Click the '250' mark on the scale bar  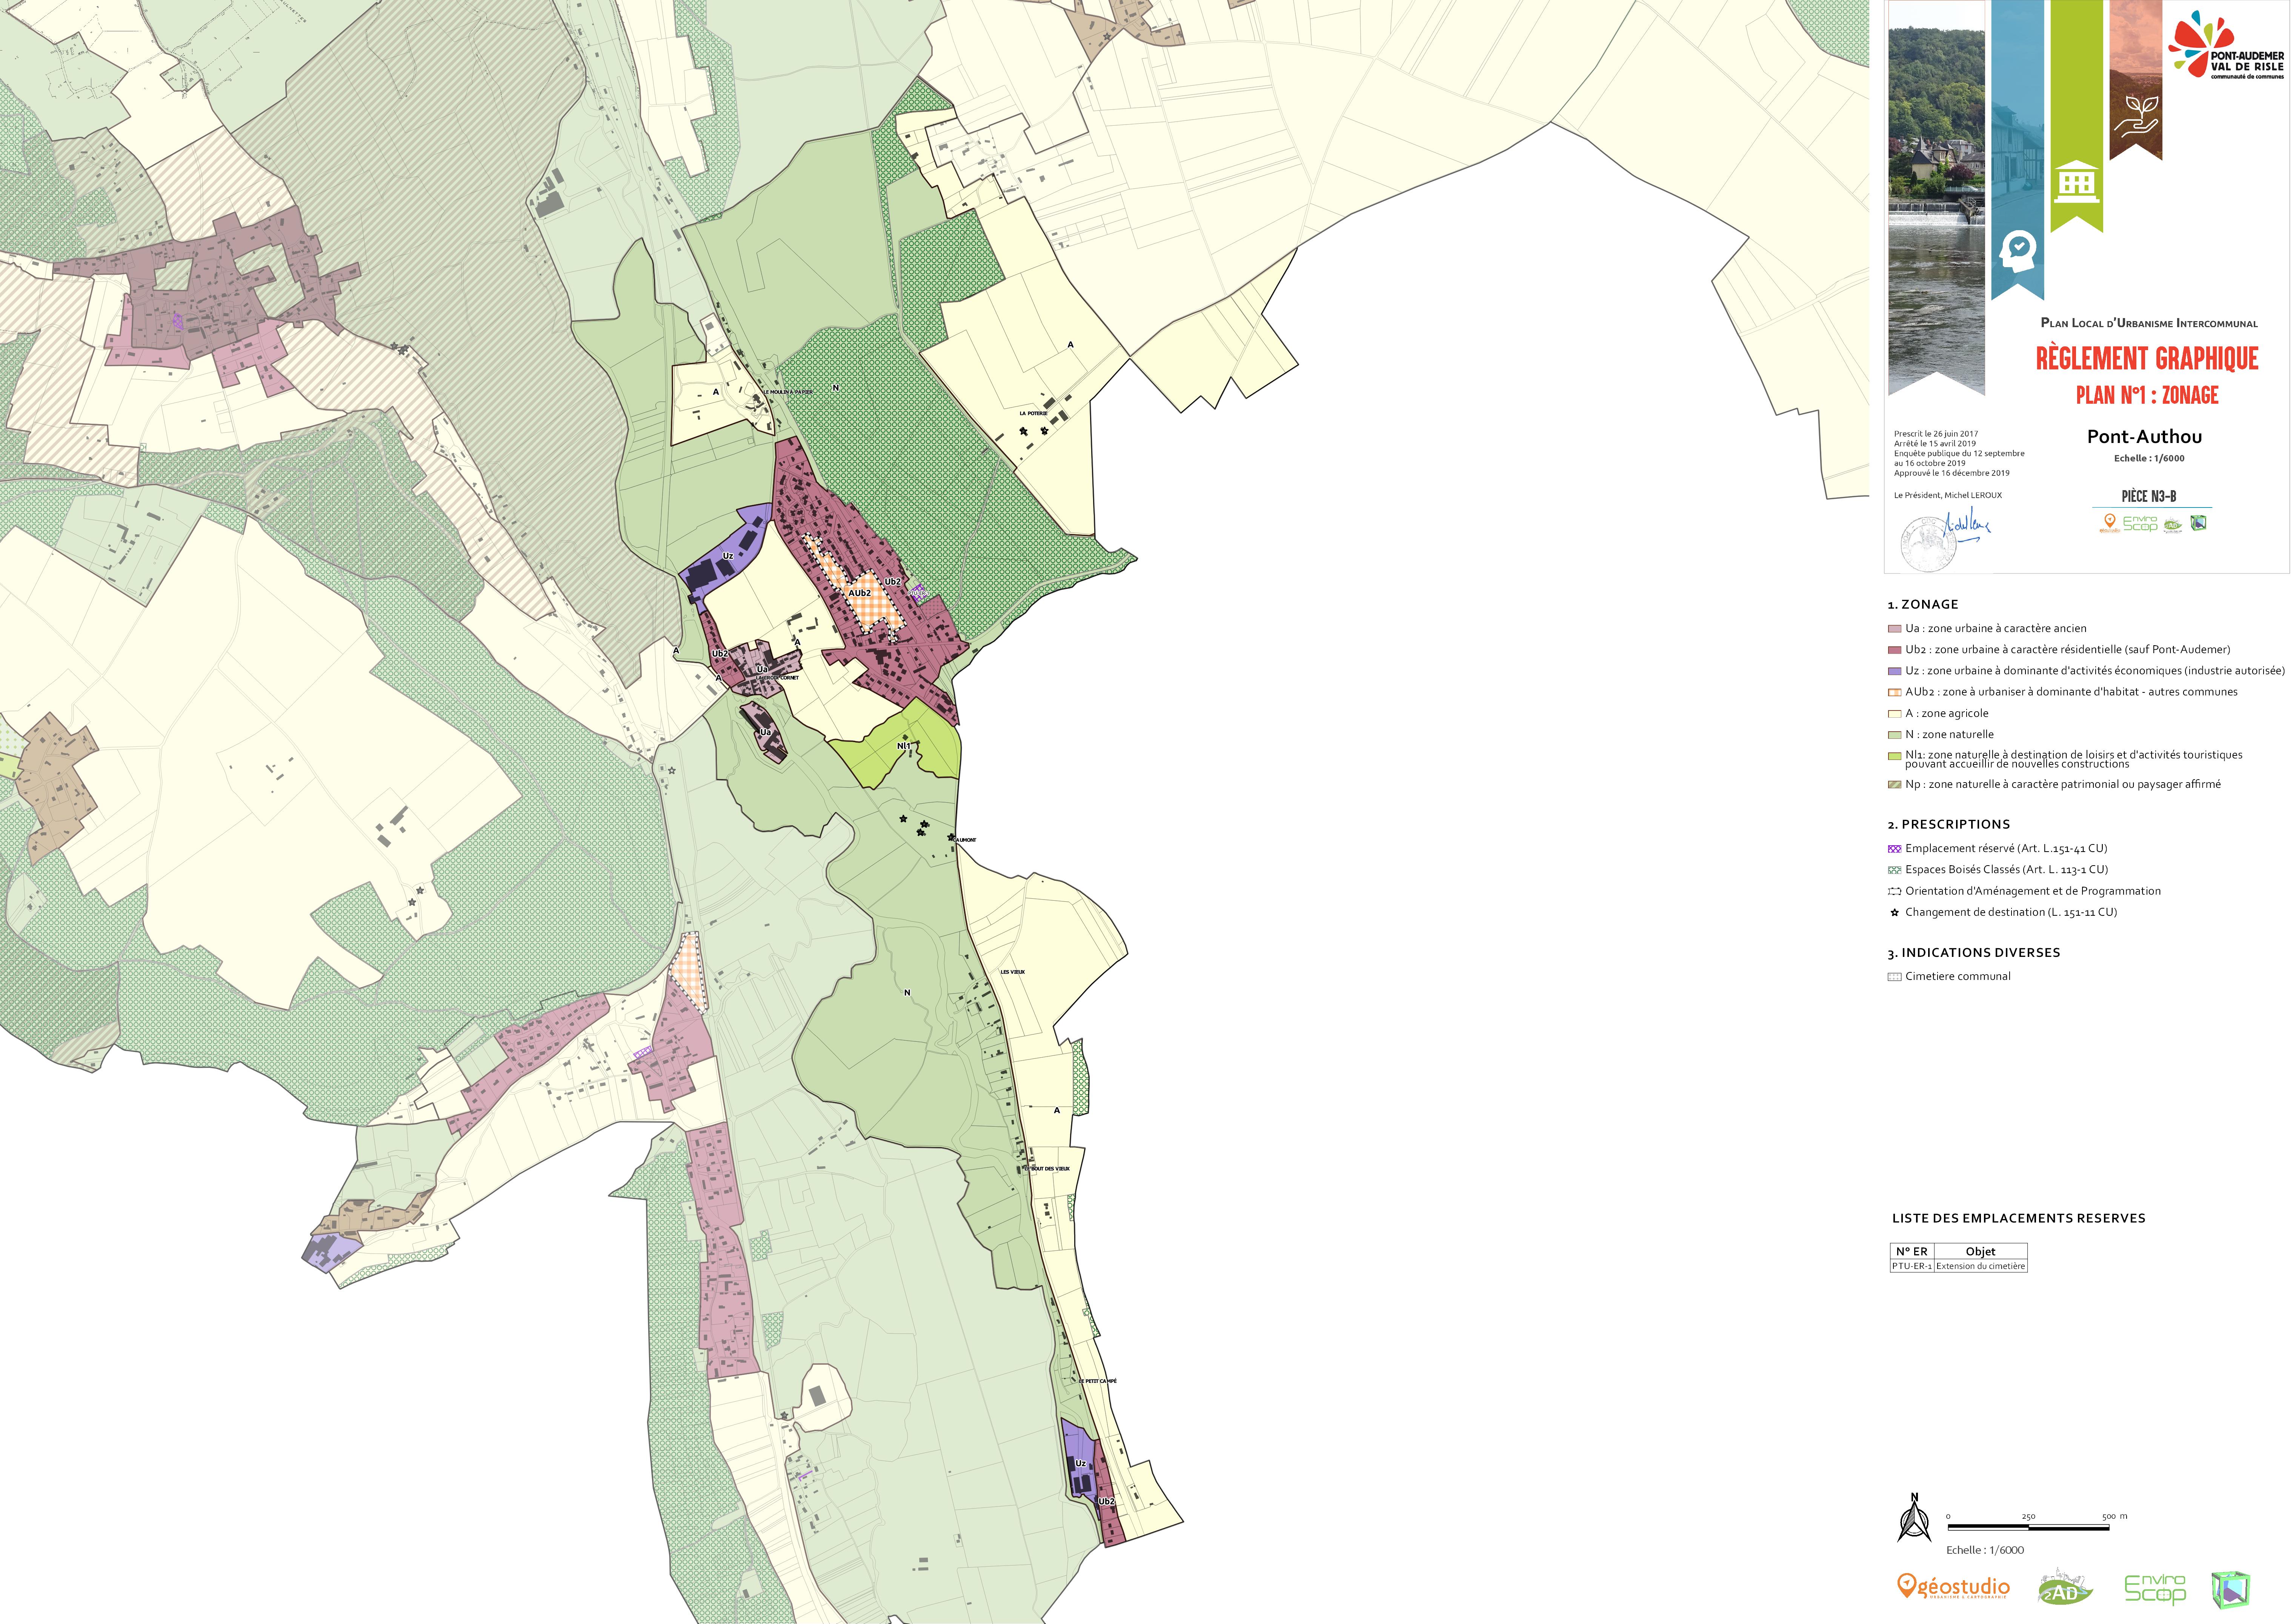pos(2028,1517)
